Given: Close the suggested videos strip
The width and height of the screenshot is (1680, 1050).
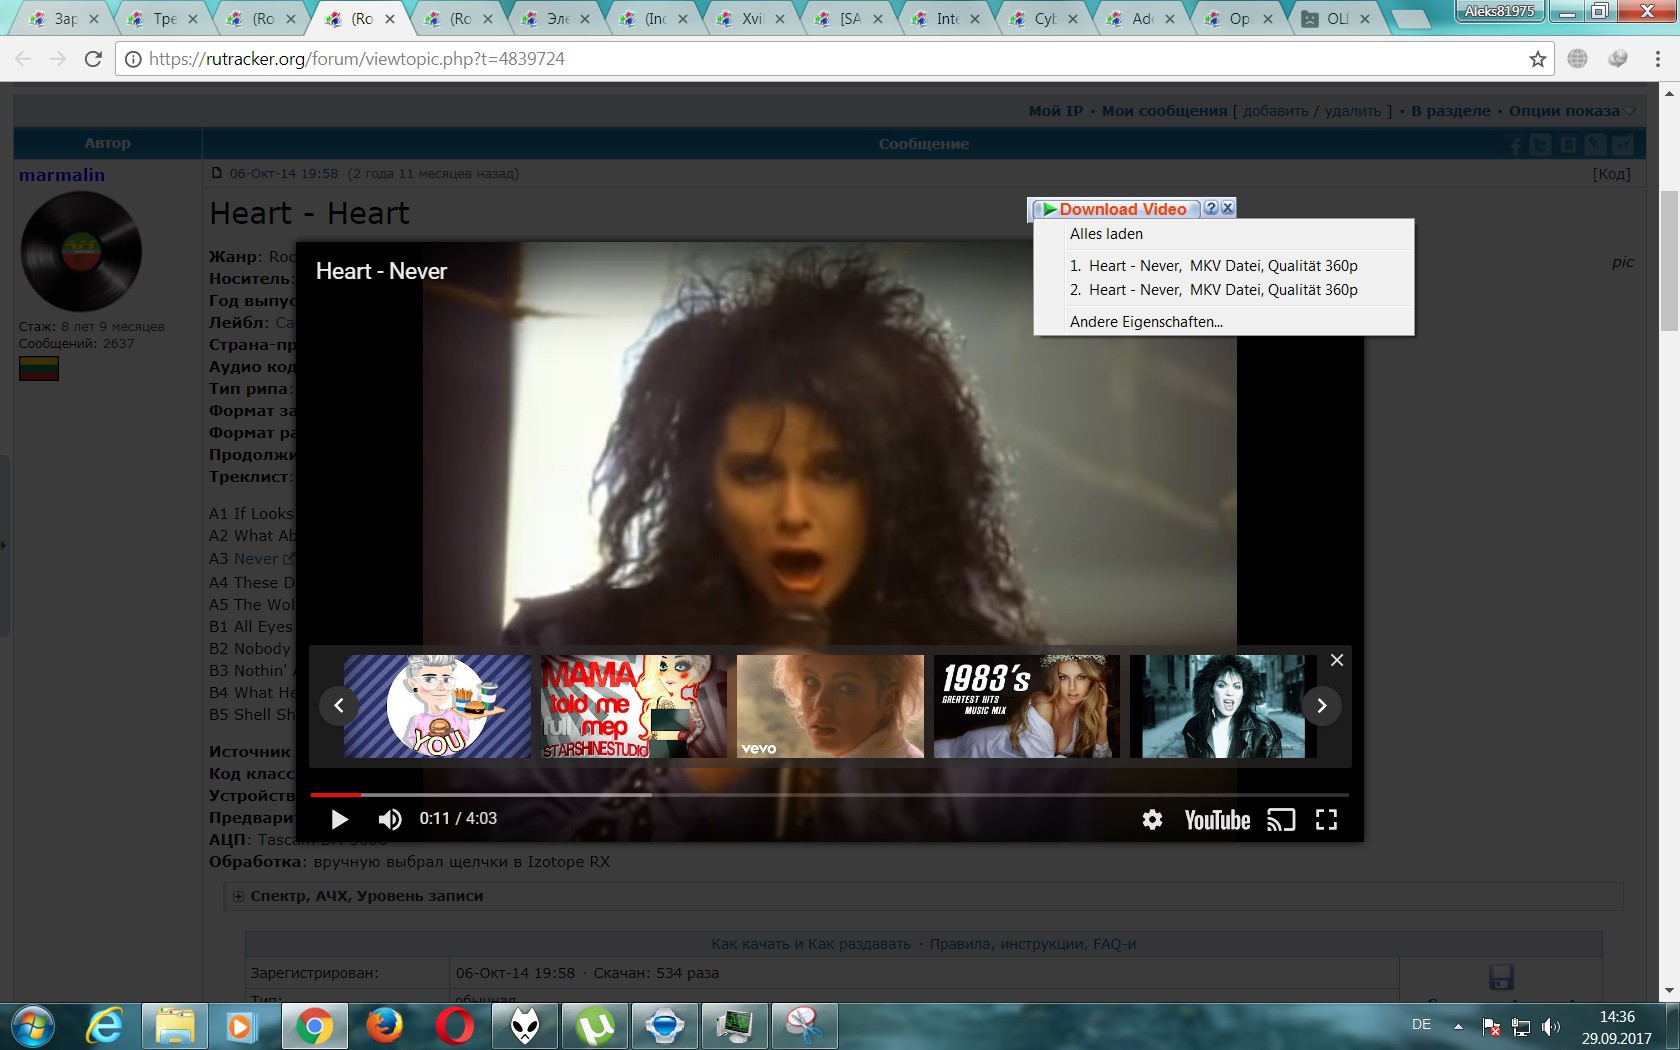Looking at the screenshot, I should click(x=1337, y=660).
